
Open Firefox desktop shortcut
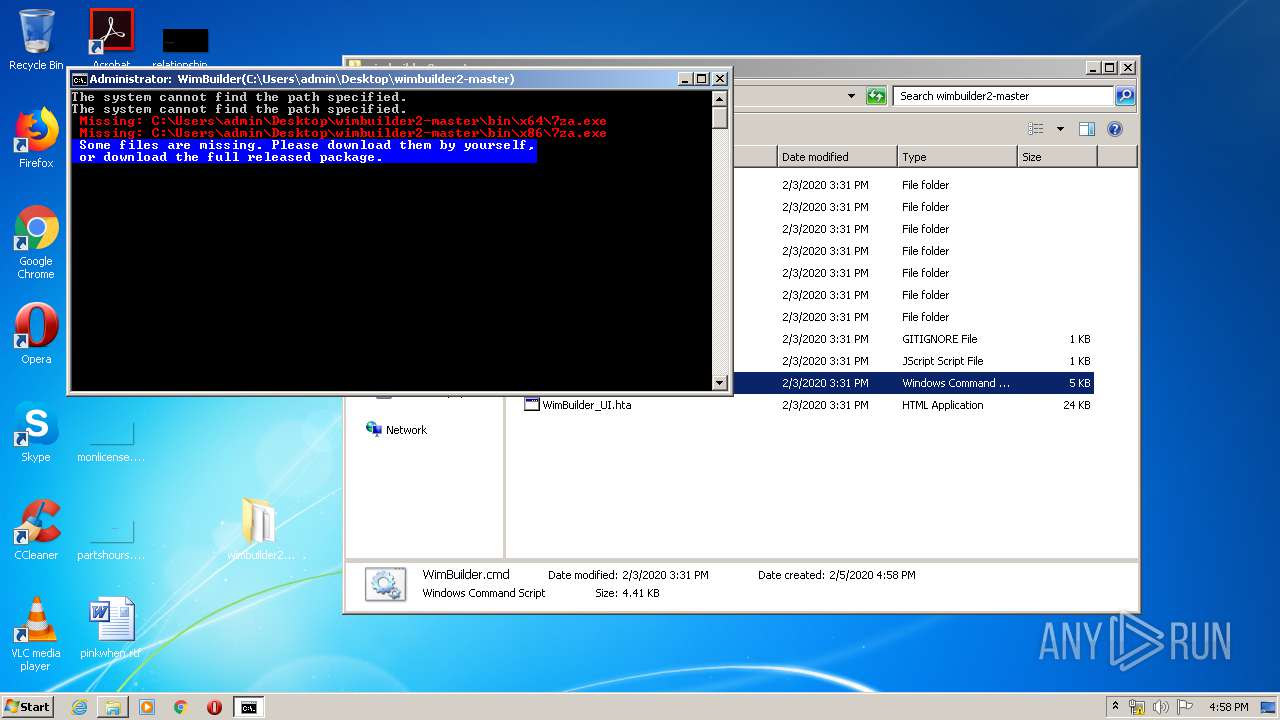pos(36,138)
